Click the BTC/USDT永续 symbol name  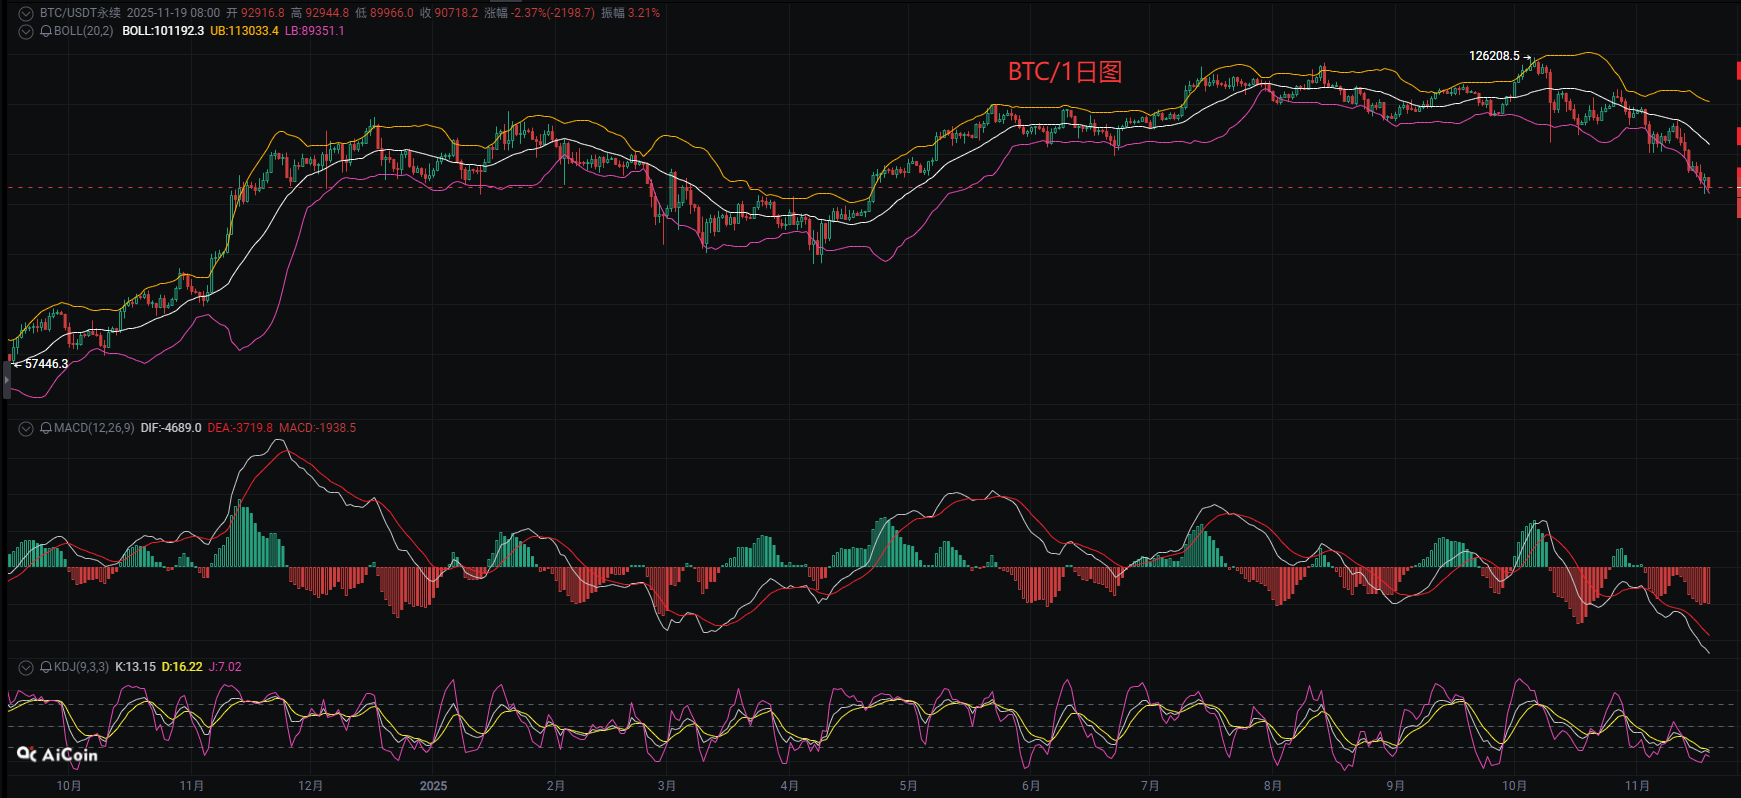[80, 13]
